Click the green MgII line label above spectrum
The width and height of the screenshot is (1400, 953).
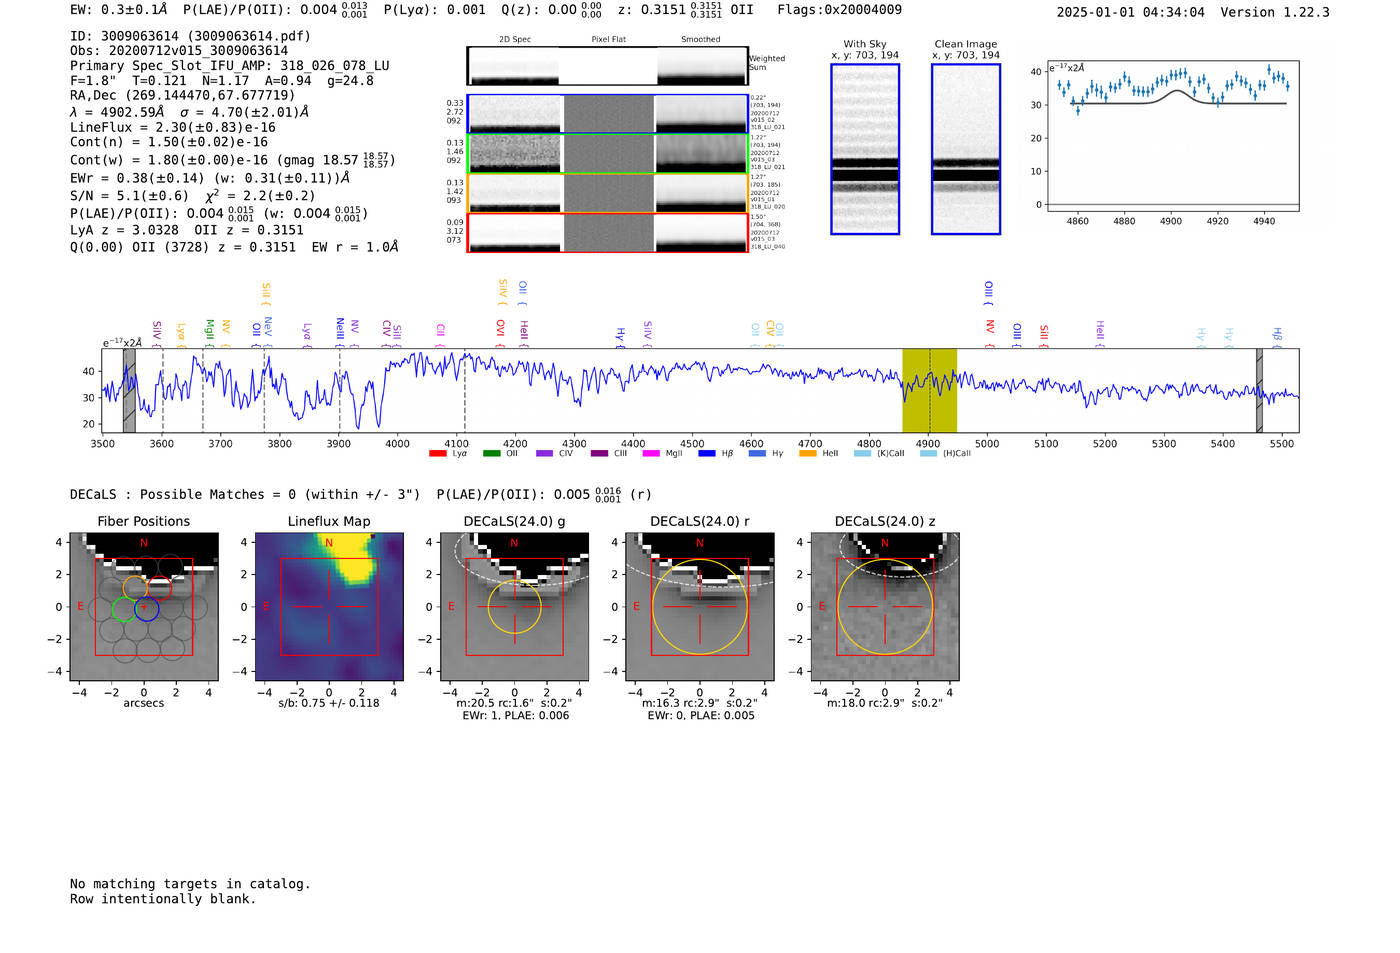tap(209, 332)
